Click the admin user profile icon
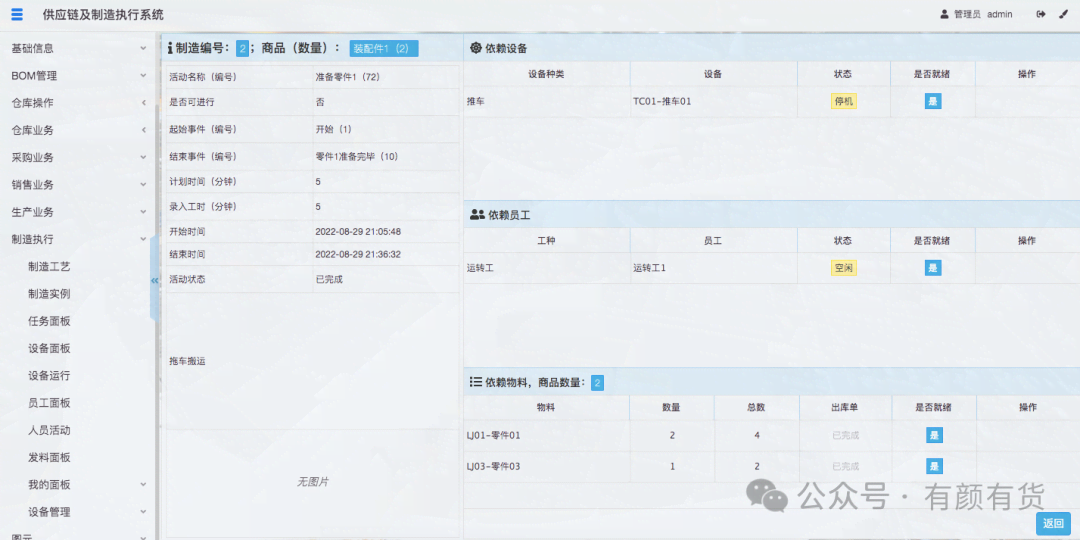This screenshot has width=1080, height=540. [x=944, y=14]
